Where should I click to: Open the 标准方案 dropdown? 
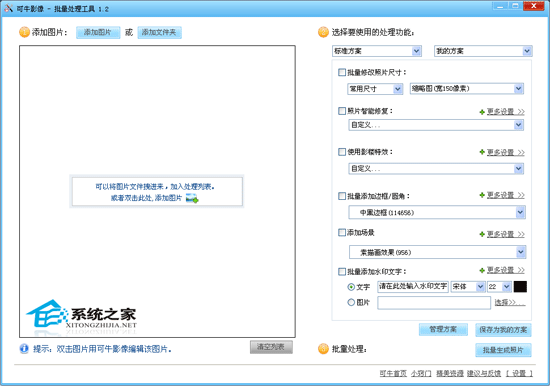(x=376, y=51)
